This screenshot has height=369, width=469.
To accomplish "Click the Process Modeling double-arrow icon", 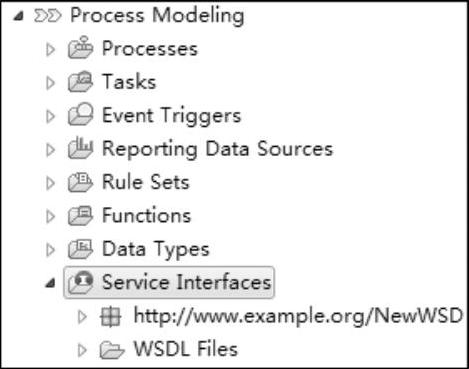I will pyautogui.click(x=48, y=16).
